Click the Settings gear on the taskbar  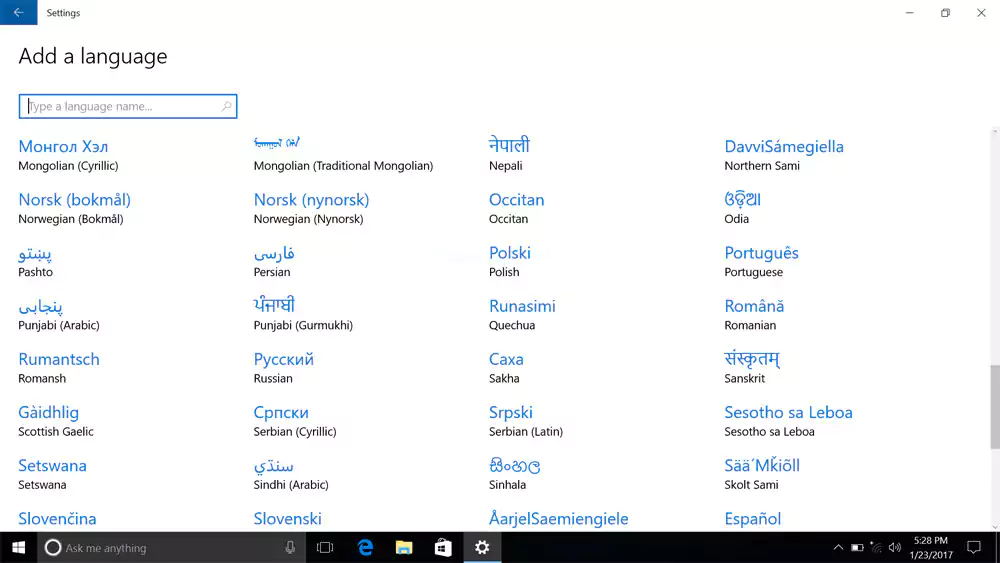point(482,547)
